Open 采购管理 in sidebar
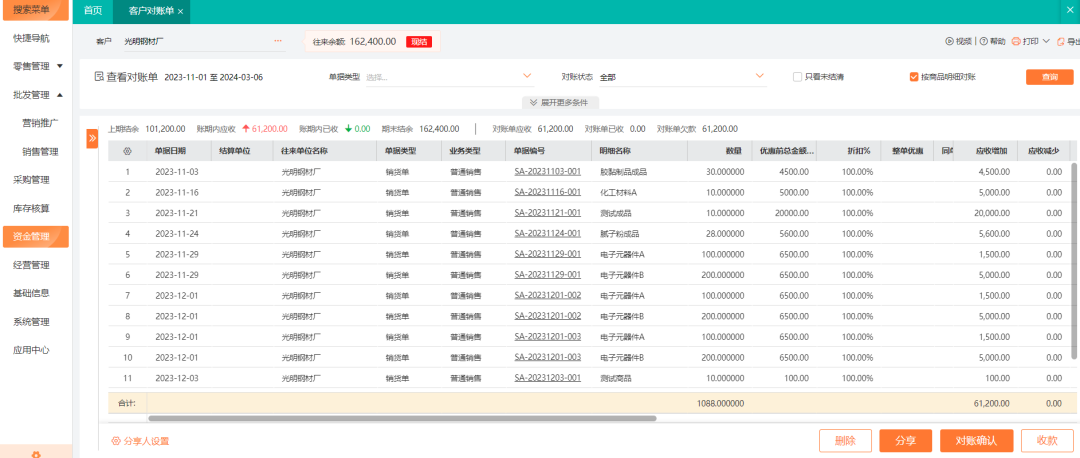 pyautogui.click(x=31, y=180)
